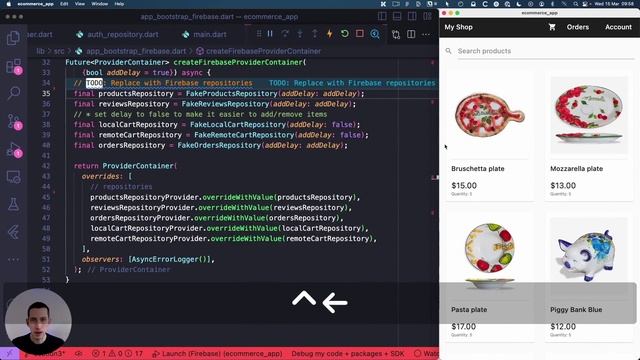The image size is (640, 360).
Task: Click the search magnifier icon in app
Action: pos(449,51)
